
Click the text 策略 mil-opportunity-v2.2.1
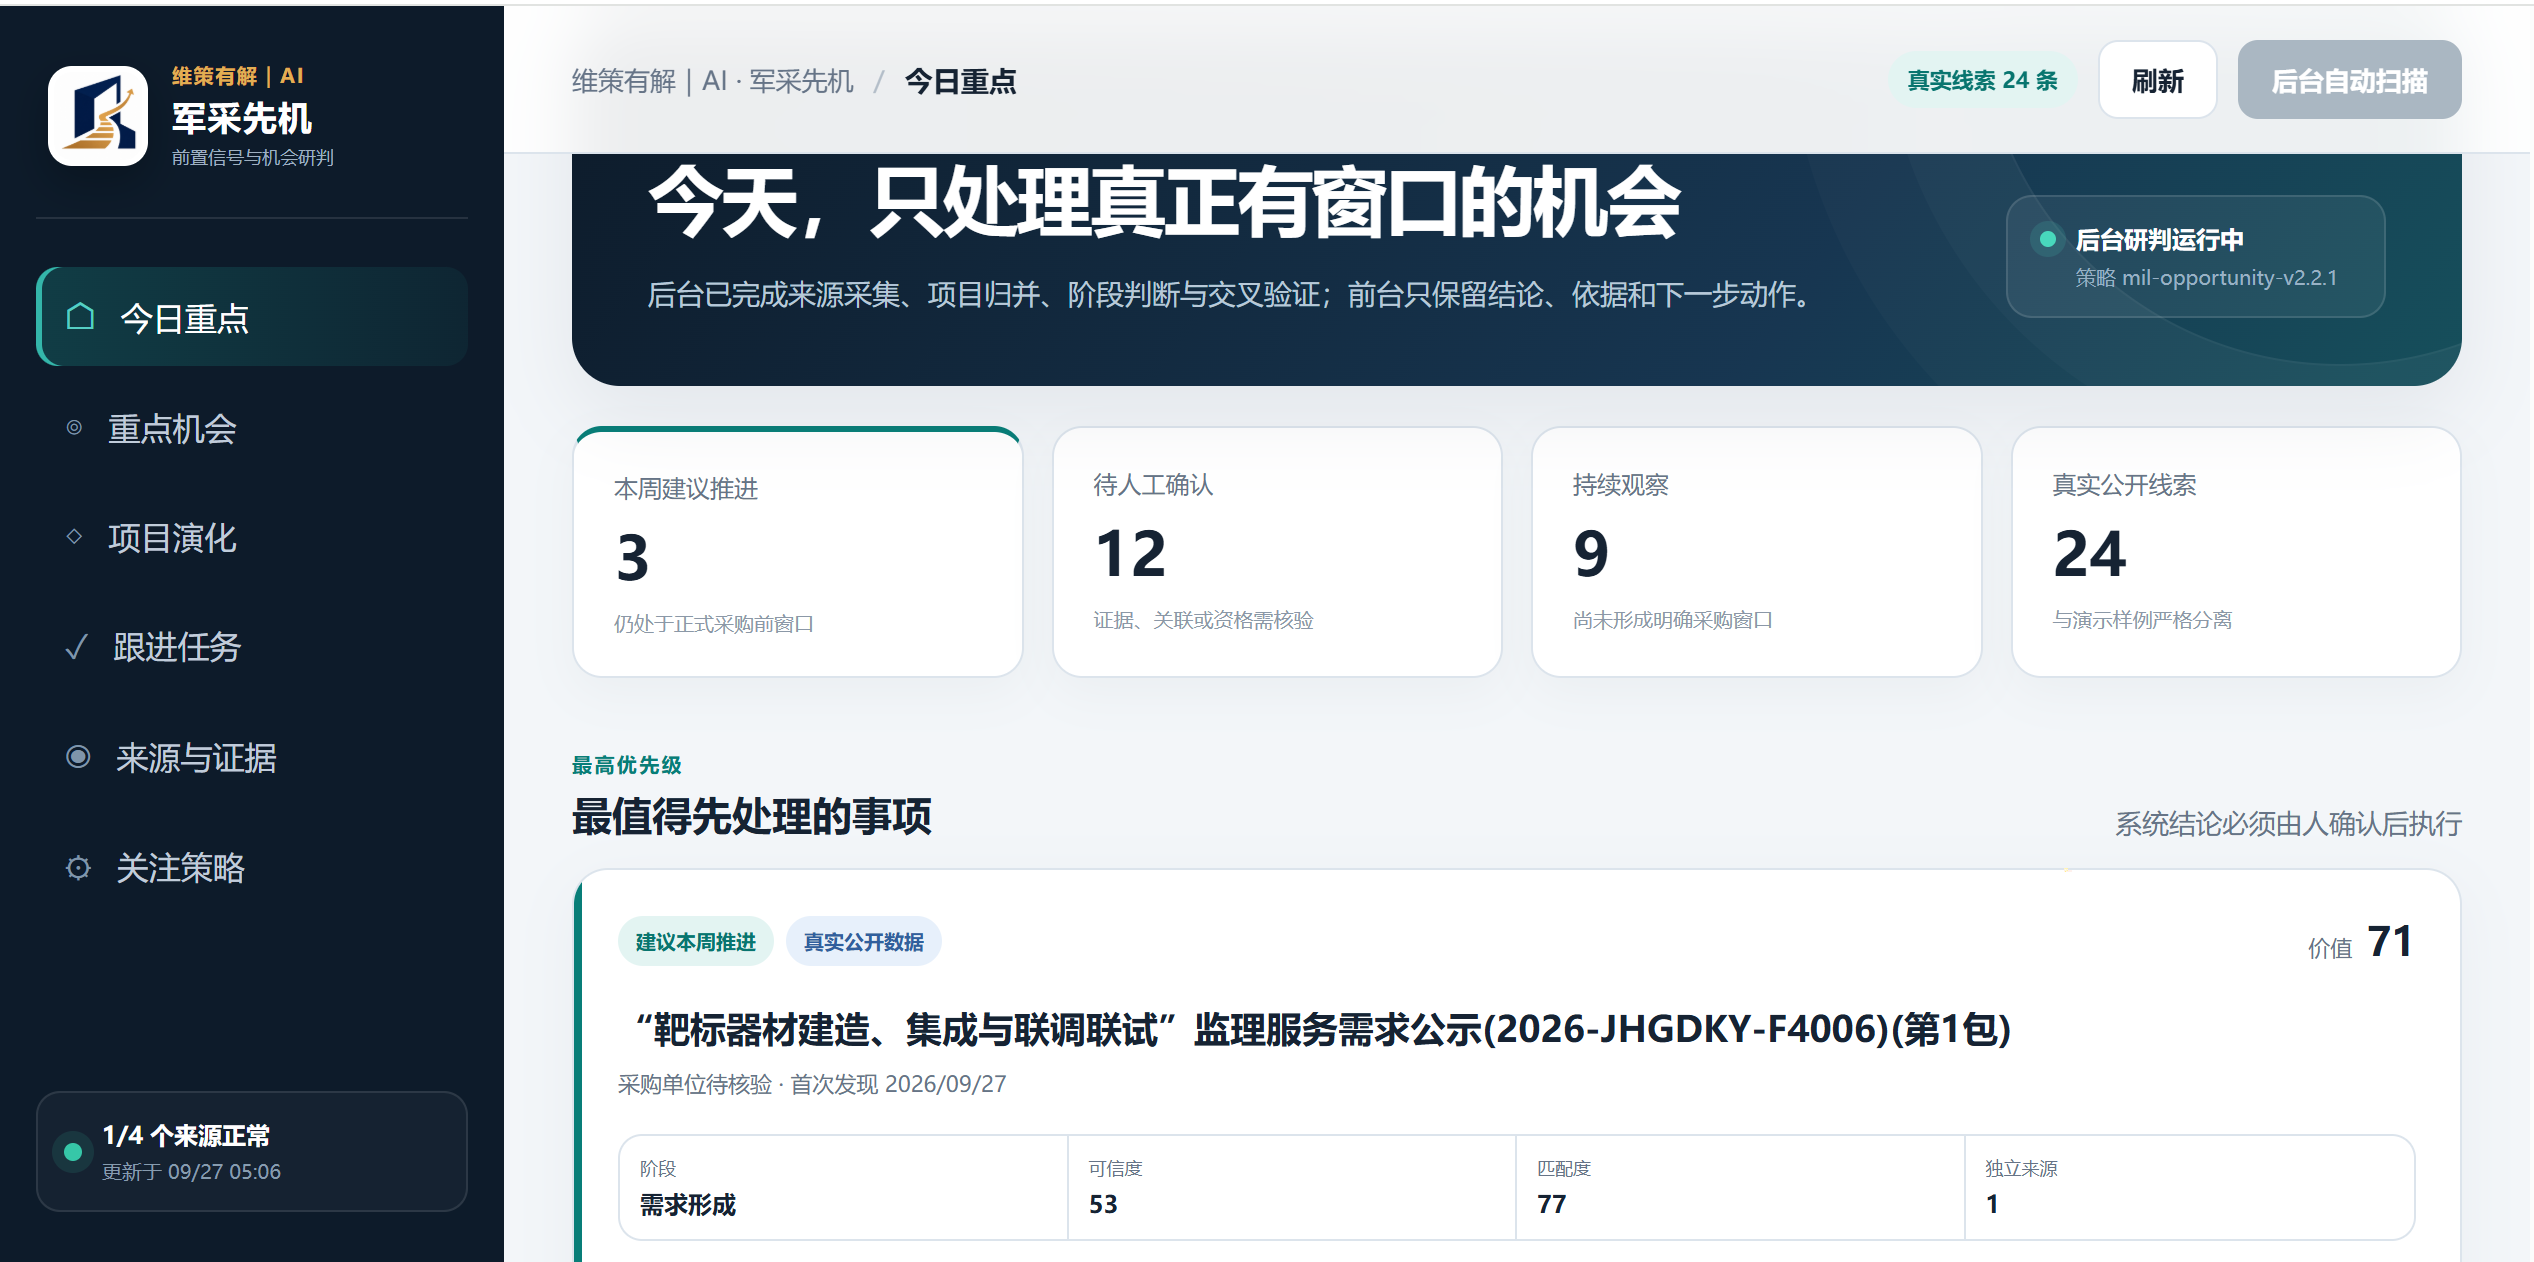(x=2206, y=277)
